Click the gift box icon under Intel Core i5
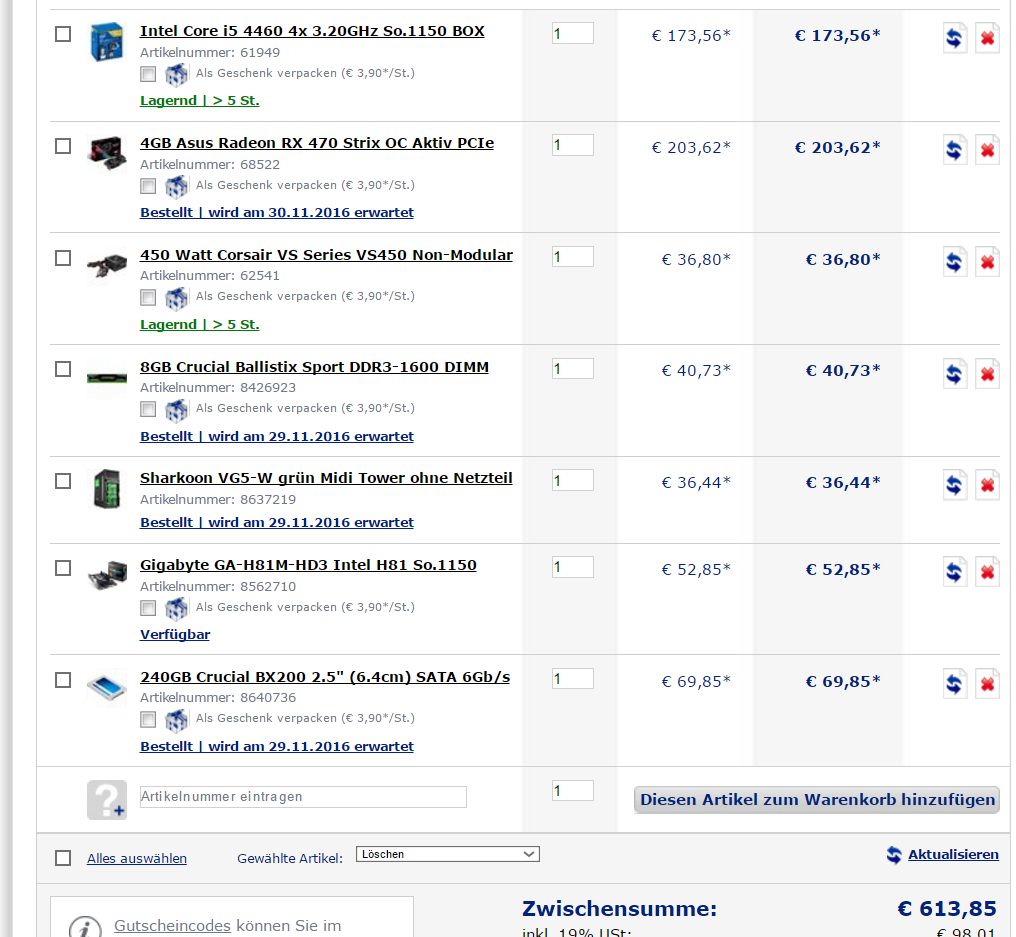Viewport: 1016px width, 937px height. 176,75
